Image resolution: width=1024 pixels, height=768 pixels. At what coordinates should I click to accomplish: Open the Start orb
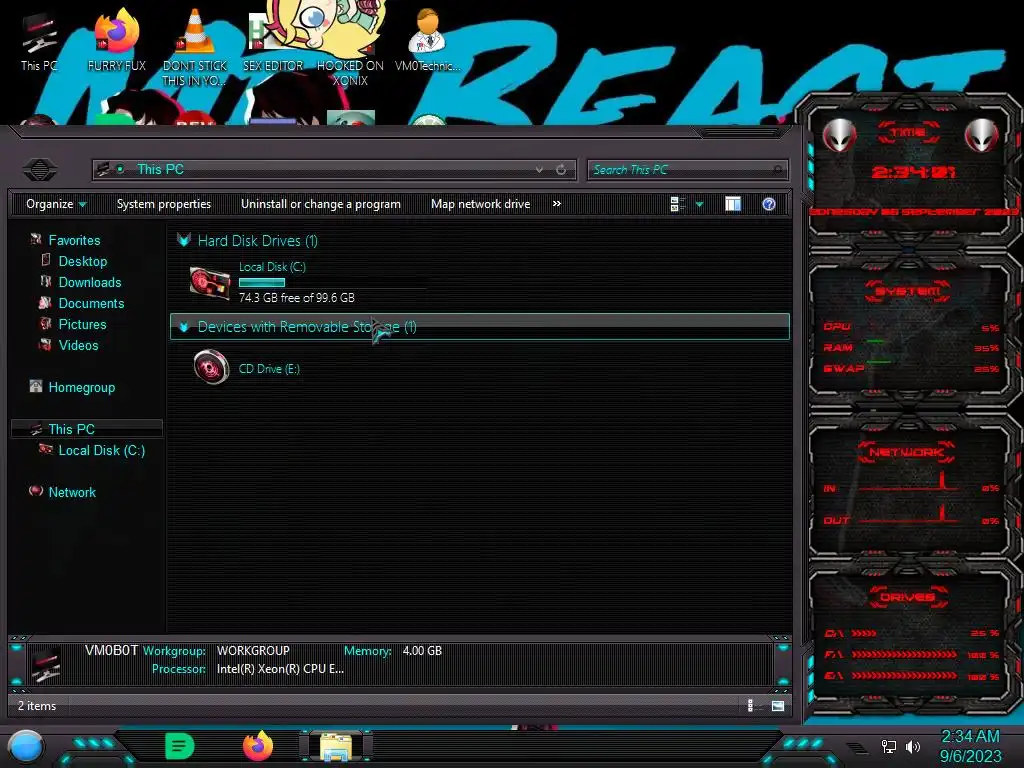(26, 746)
